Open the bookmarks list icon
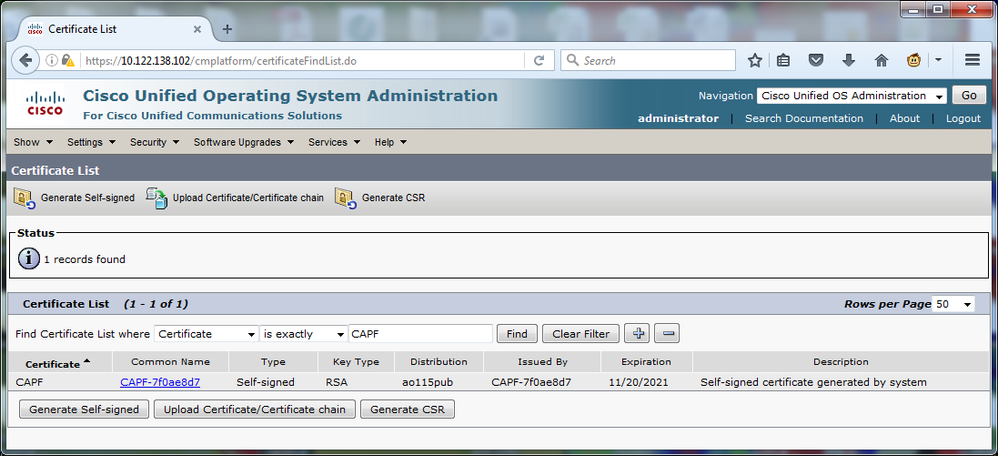Viewport: 998px width, 456px height. pos(784,61)
